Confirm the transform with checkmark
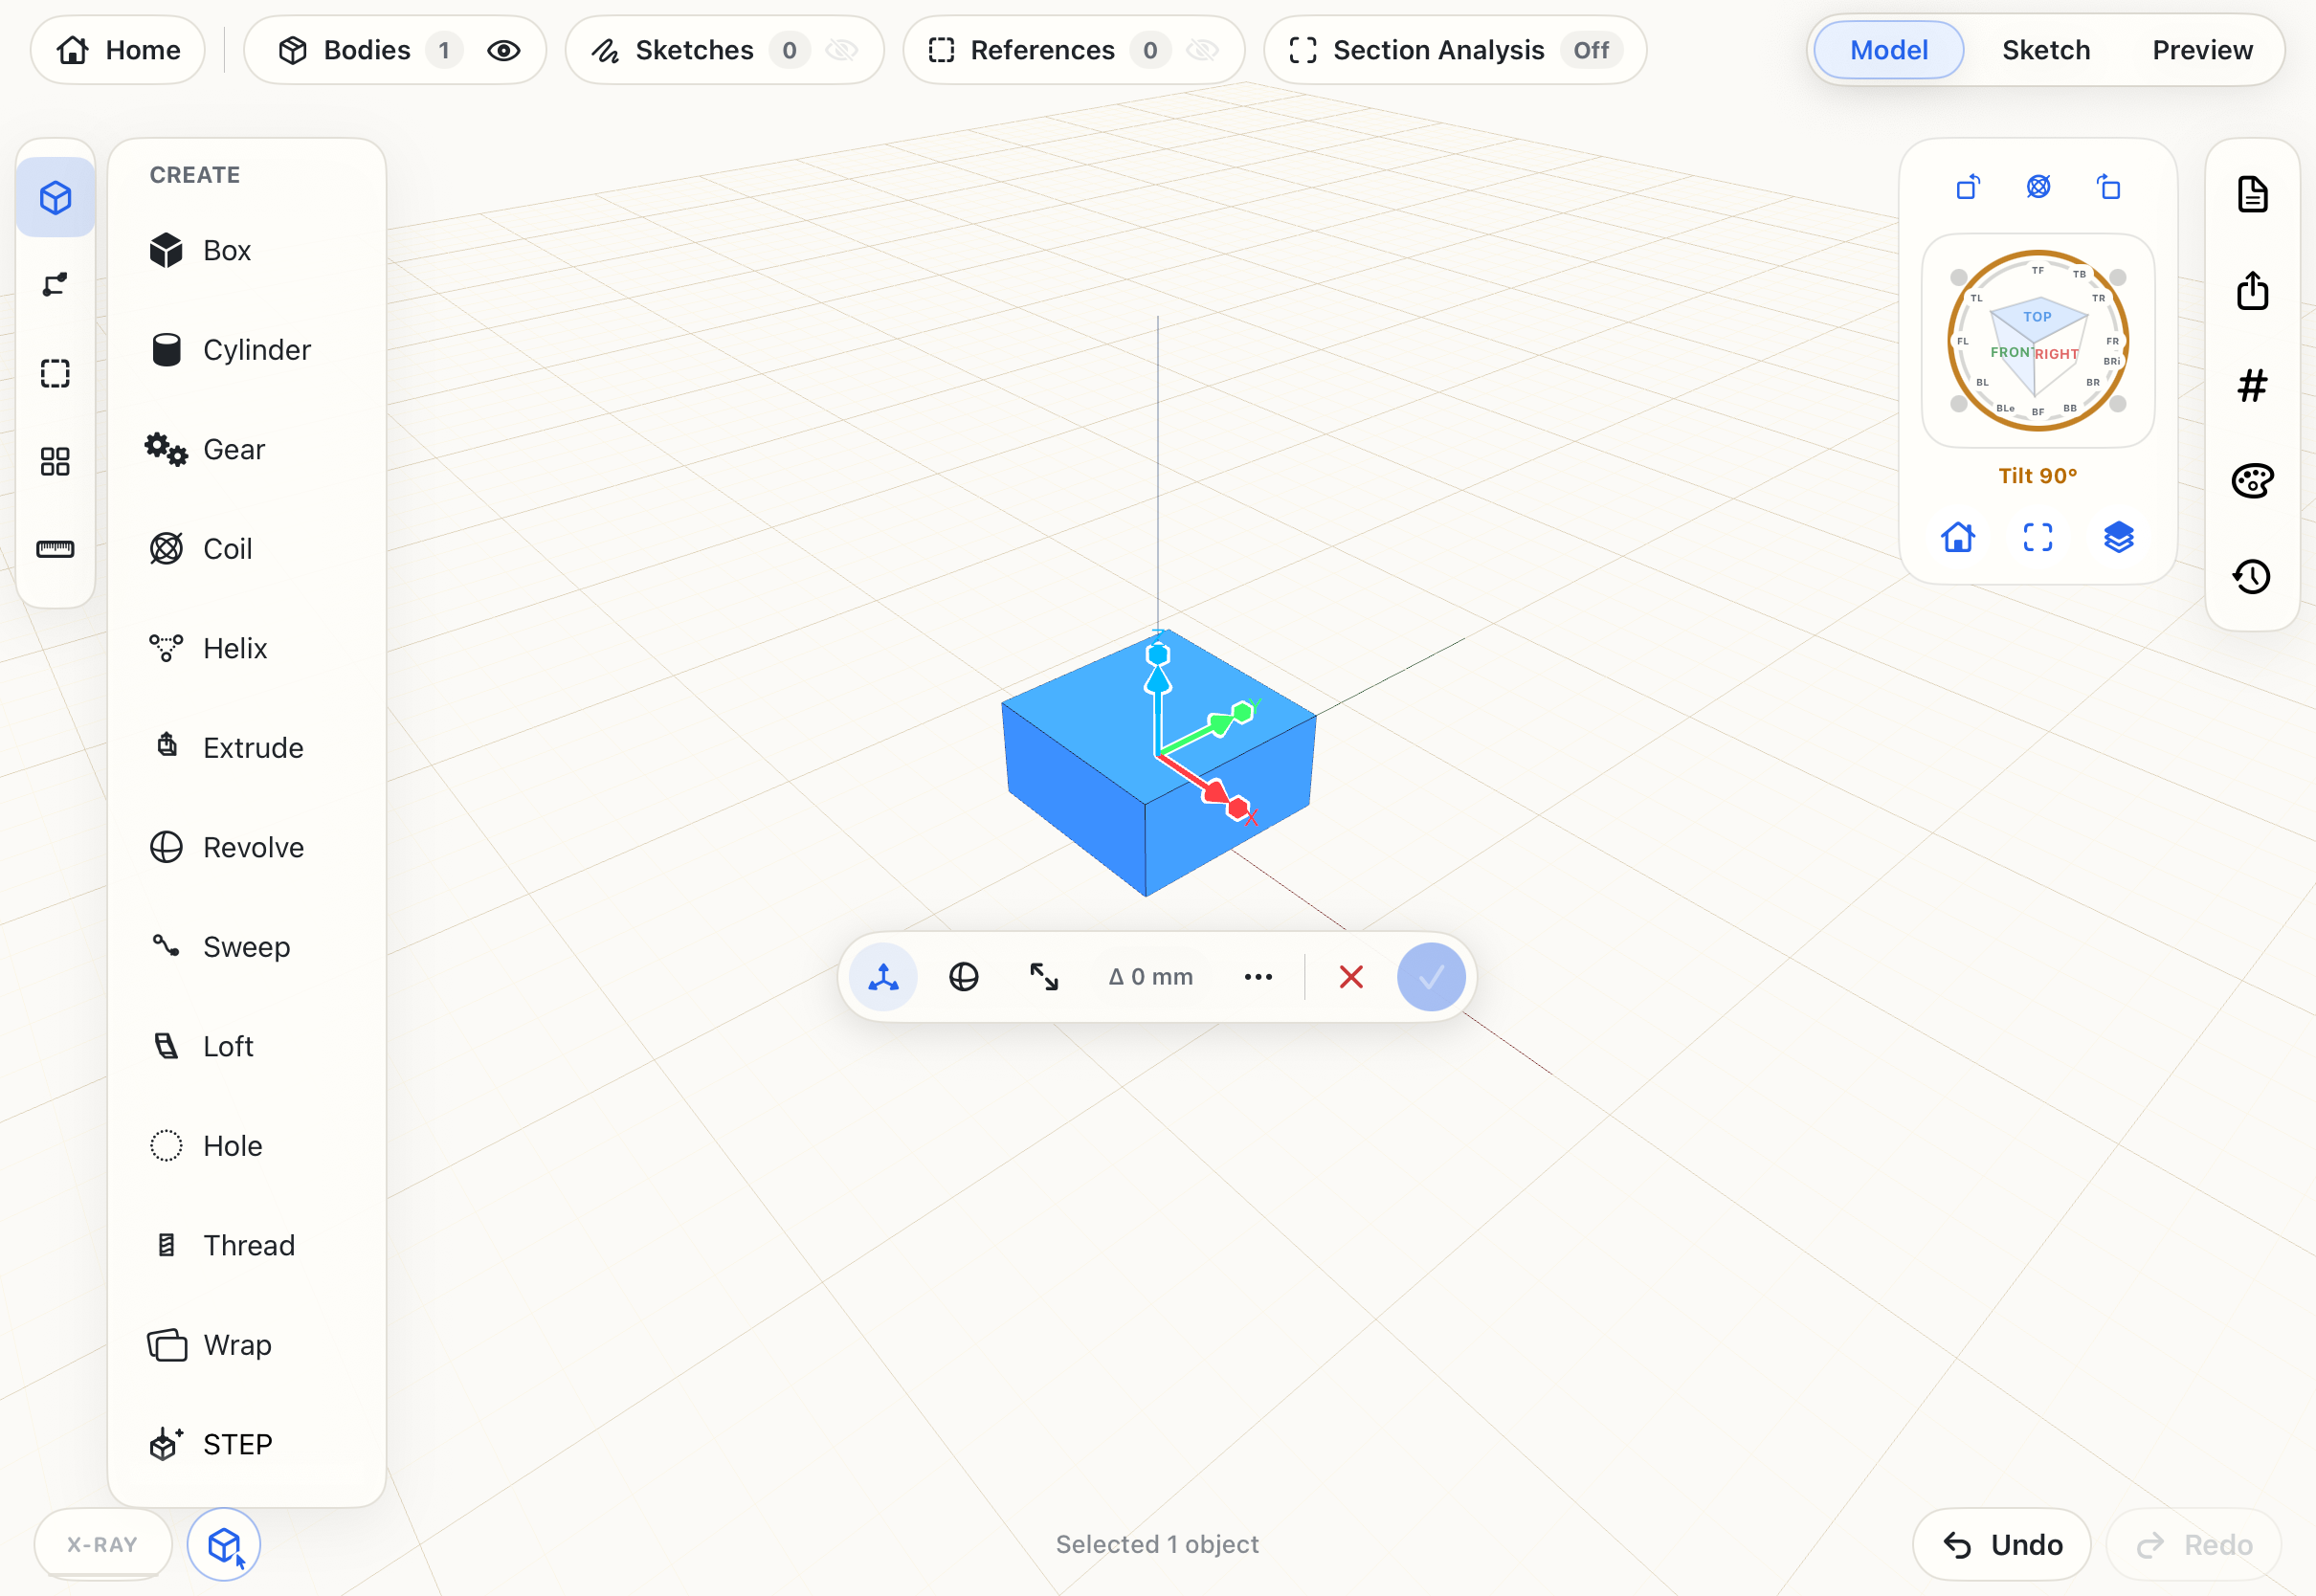Image resolution: width=2316 pixels, height=1596 pixels. pyautogui.click(x=1431, y=977)
